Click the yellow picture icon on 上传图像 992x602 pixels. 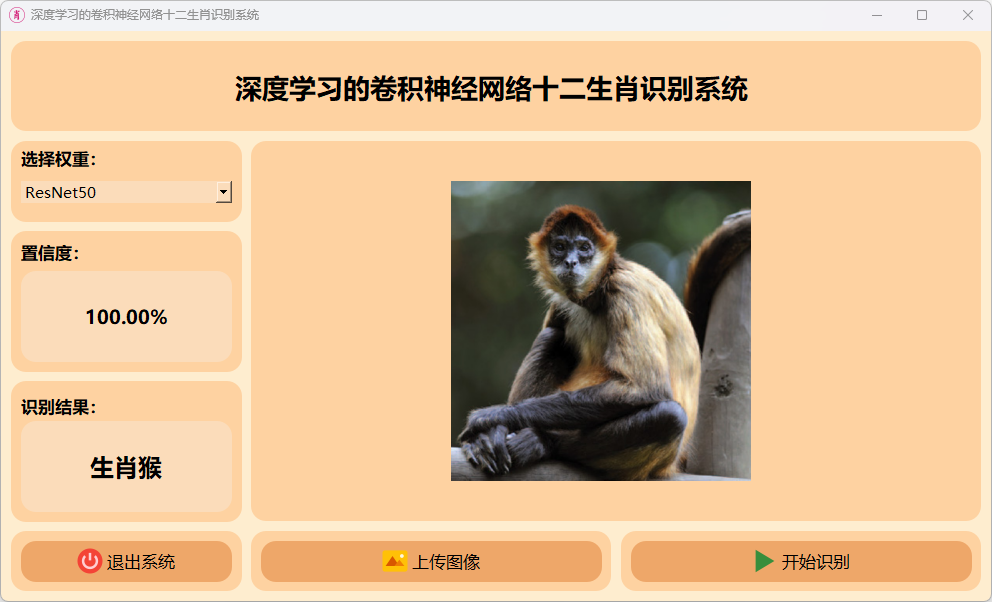point(395,561)
